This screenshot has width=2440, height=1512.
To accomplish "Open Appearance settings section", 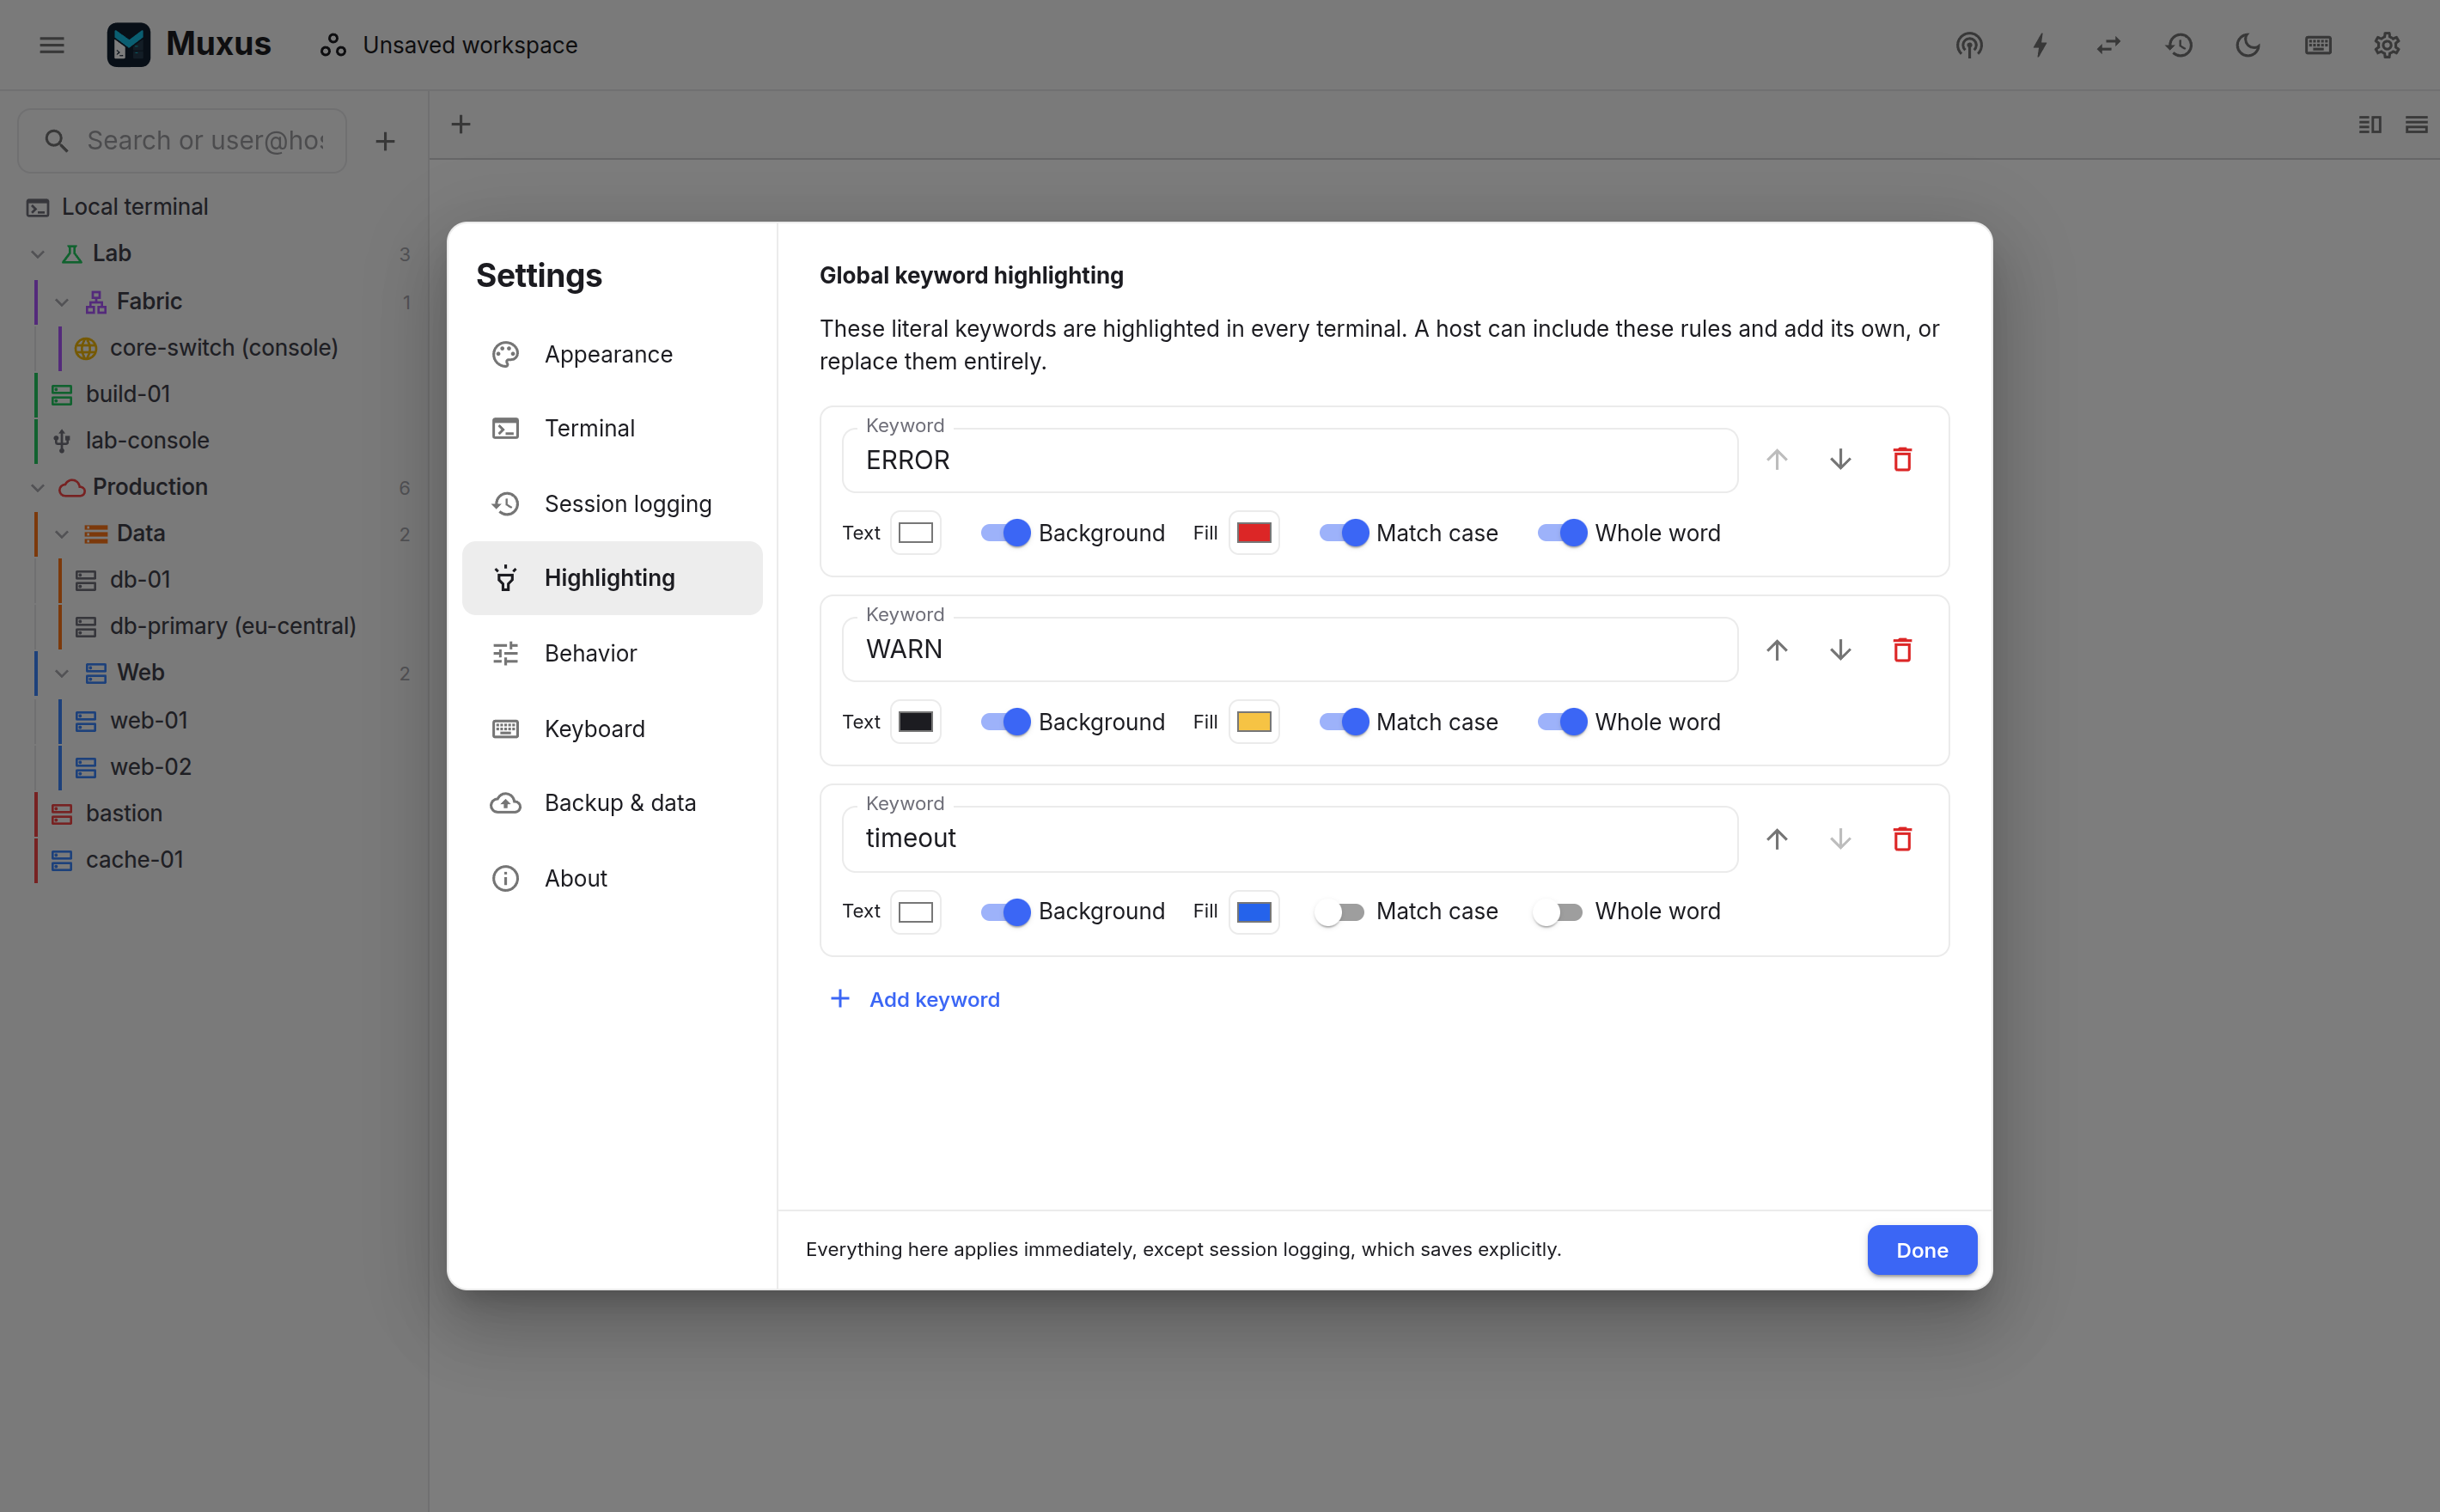I will pyautogui.click(x=612, y=354).
